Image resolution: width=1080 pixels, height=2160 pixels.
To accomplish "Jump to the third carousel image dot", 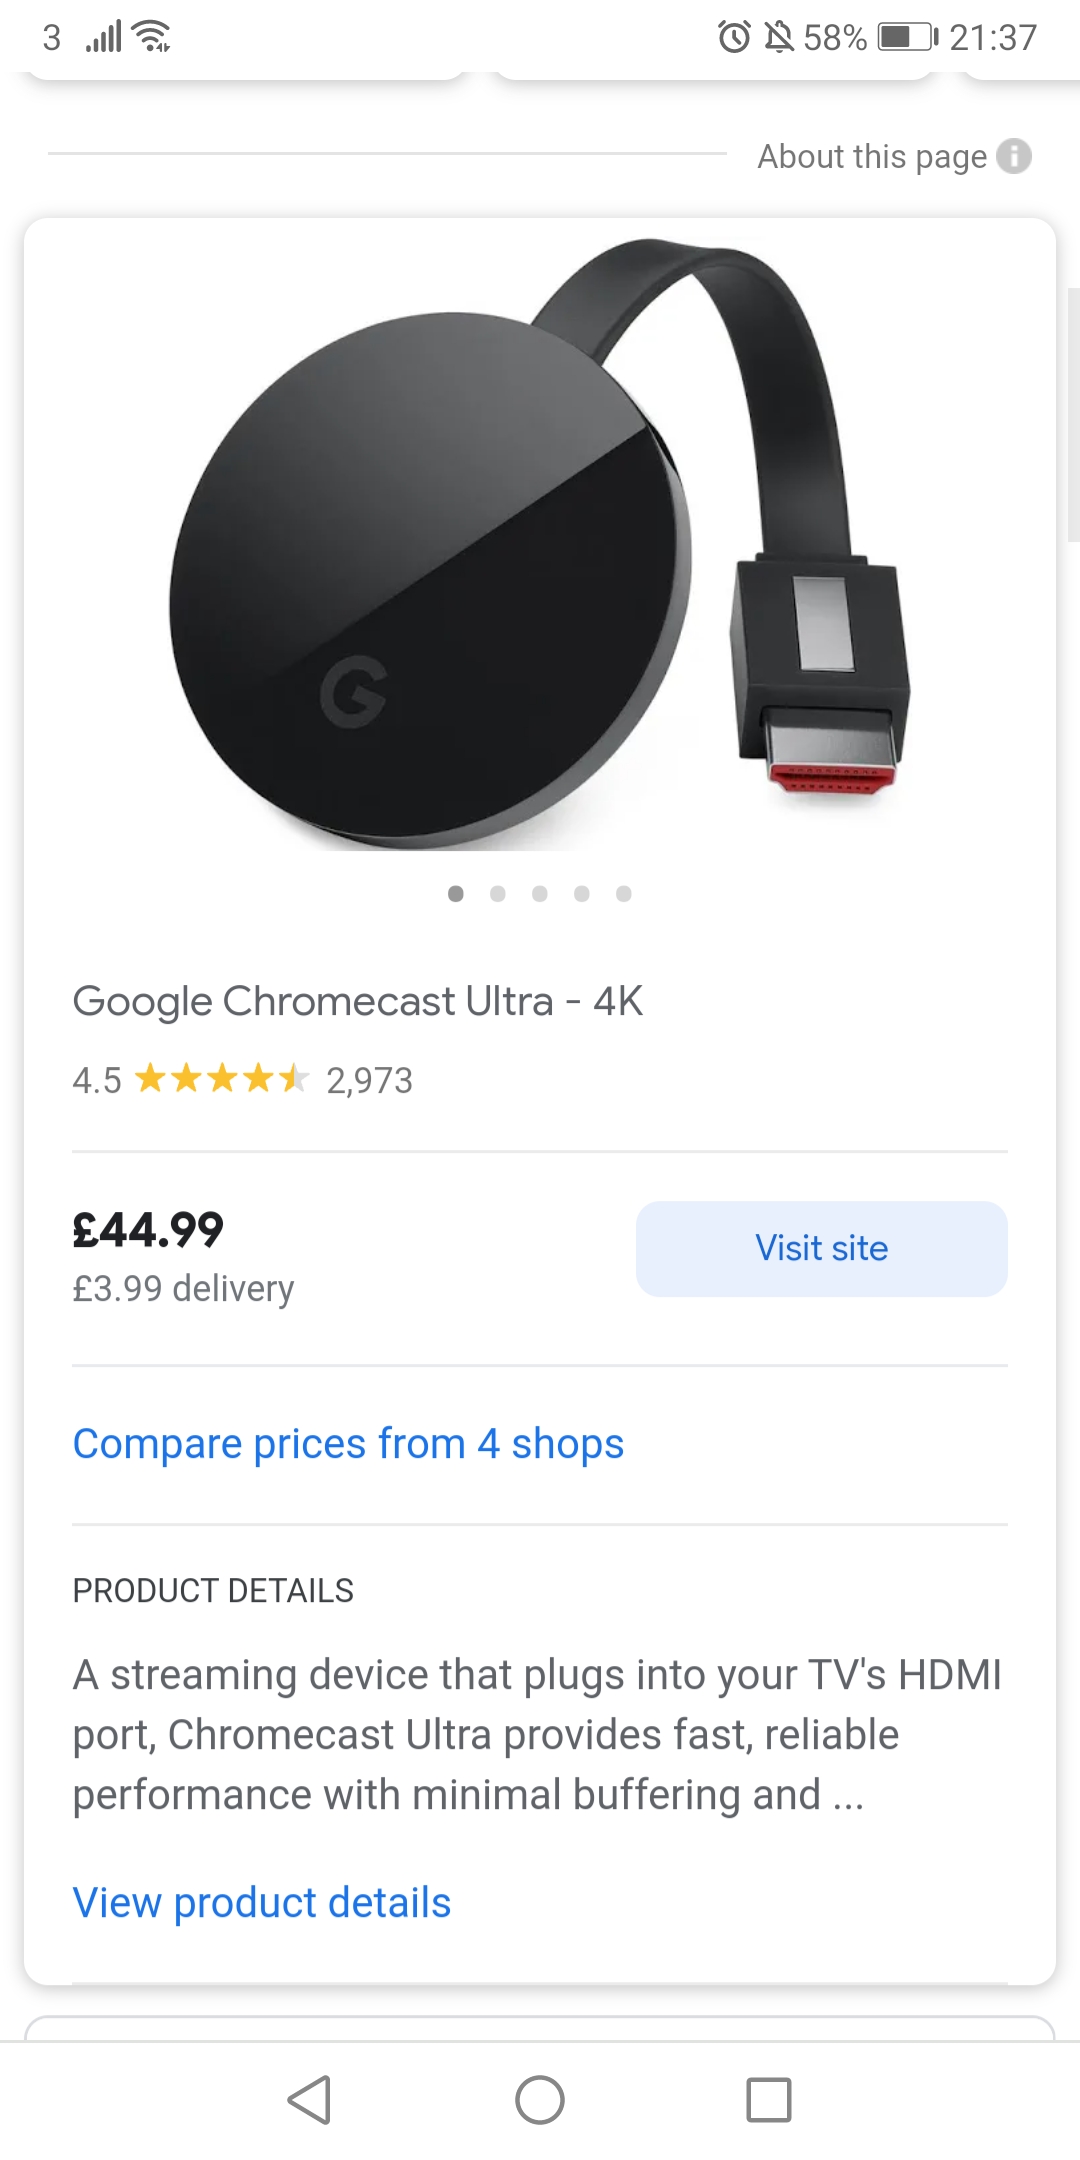I will coord(540,894).
